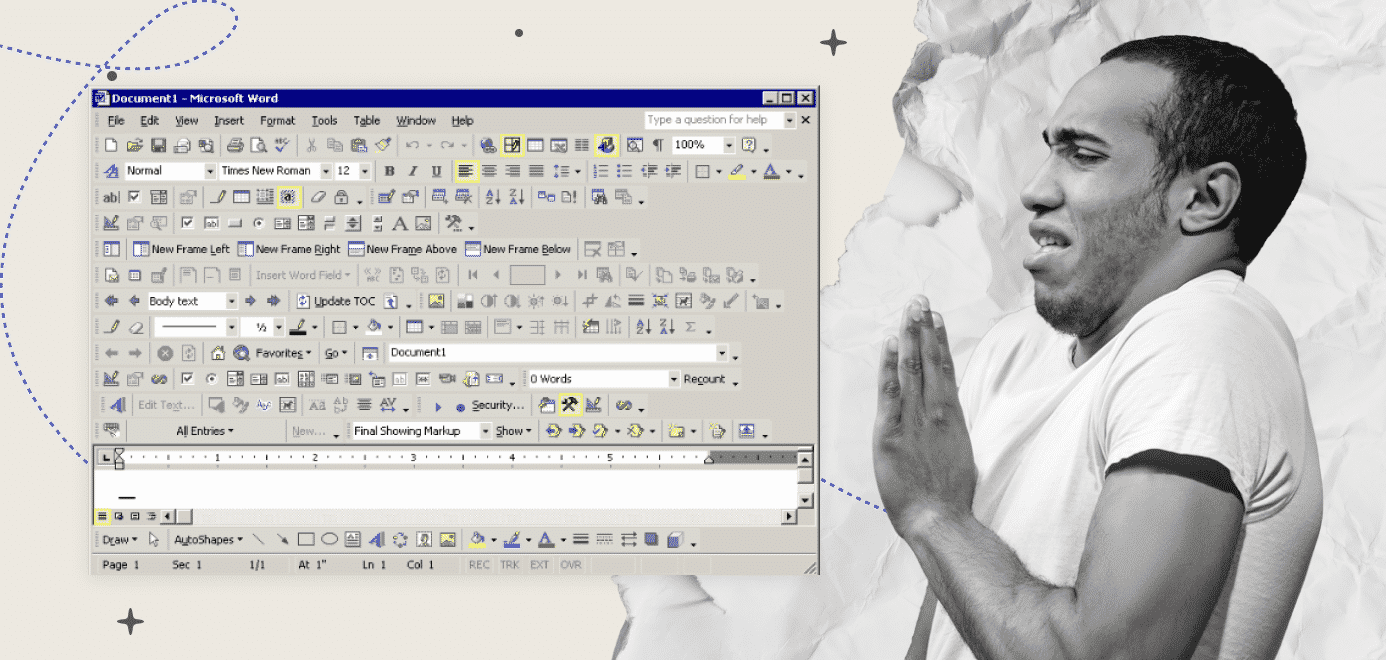
Task: Click the Italic formatting icon
Action: pyautogui.click(x=413, y=172)
